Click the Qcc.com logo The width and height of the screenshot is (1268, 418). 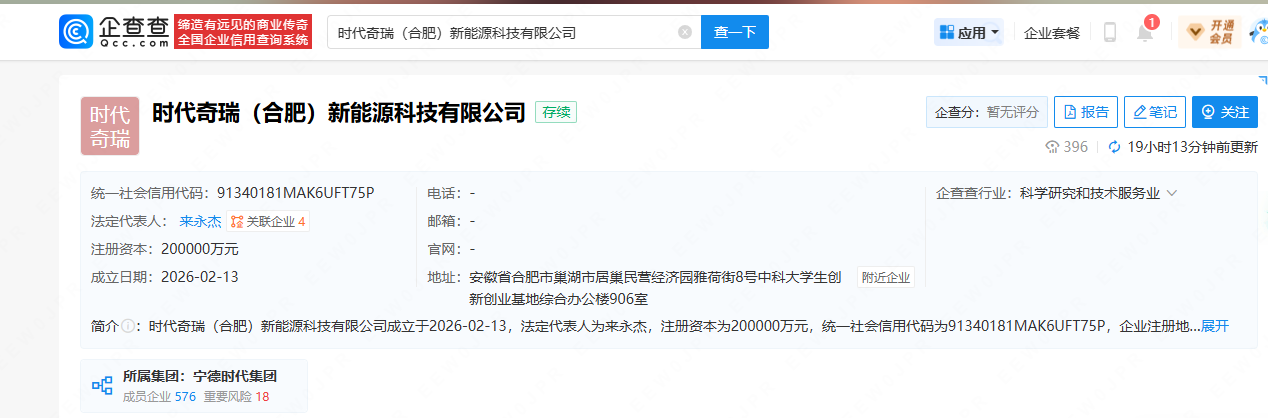point(112,32)
